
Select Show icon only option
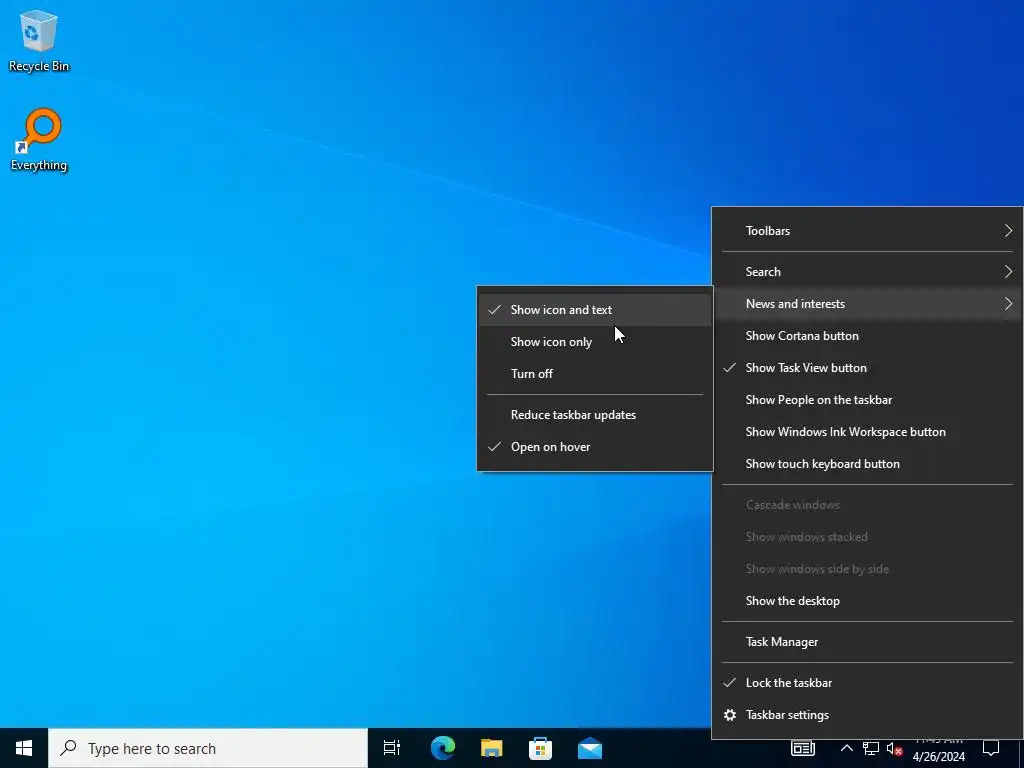[595, 342]
